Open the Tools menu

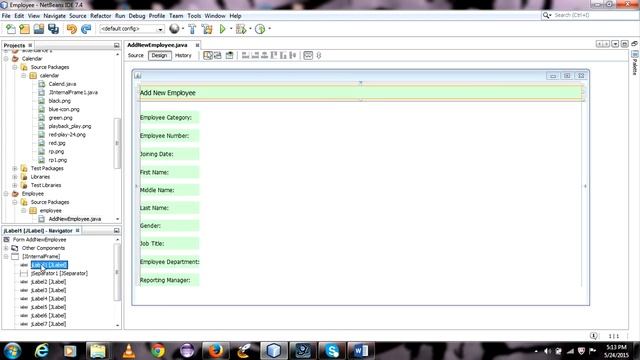tap(194, 16)
